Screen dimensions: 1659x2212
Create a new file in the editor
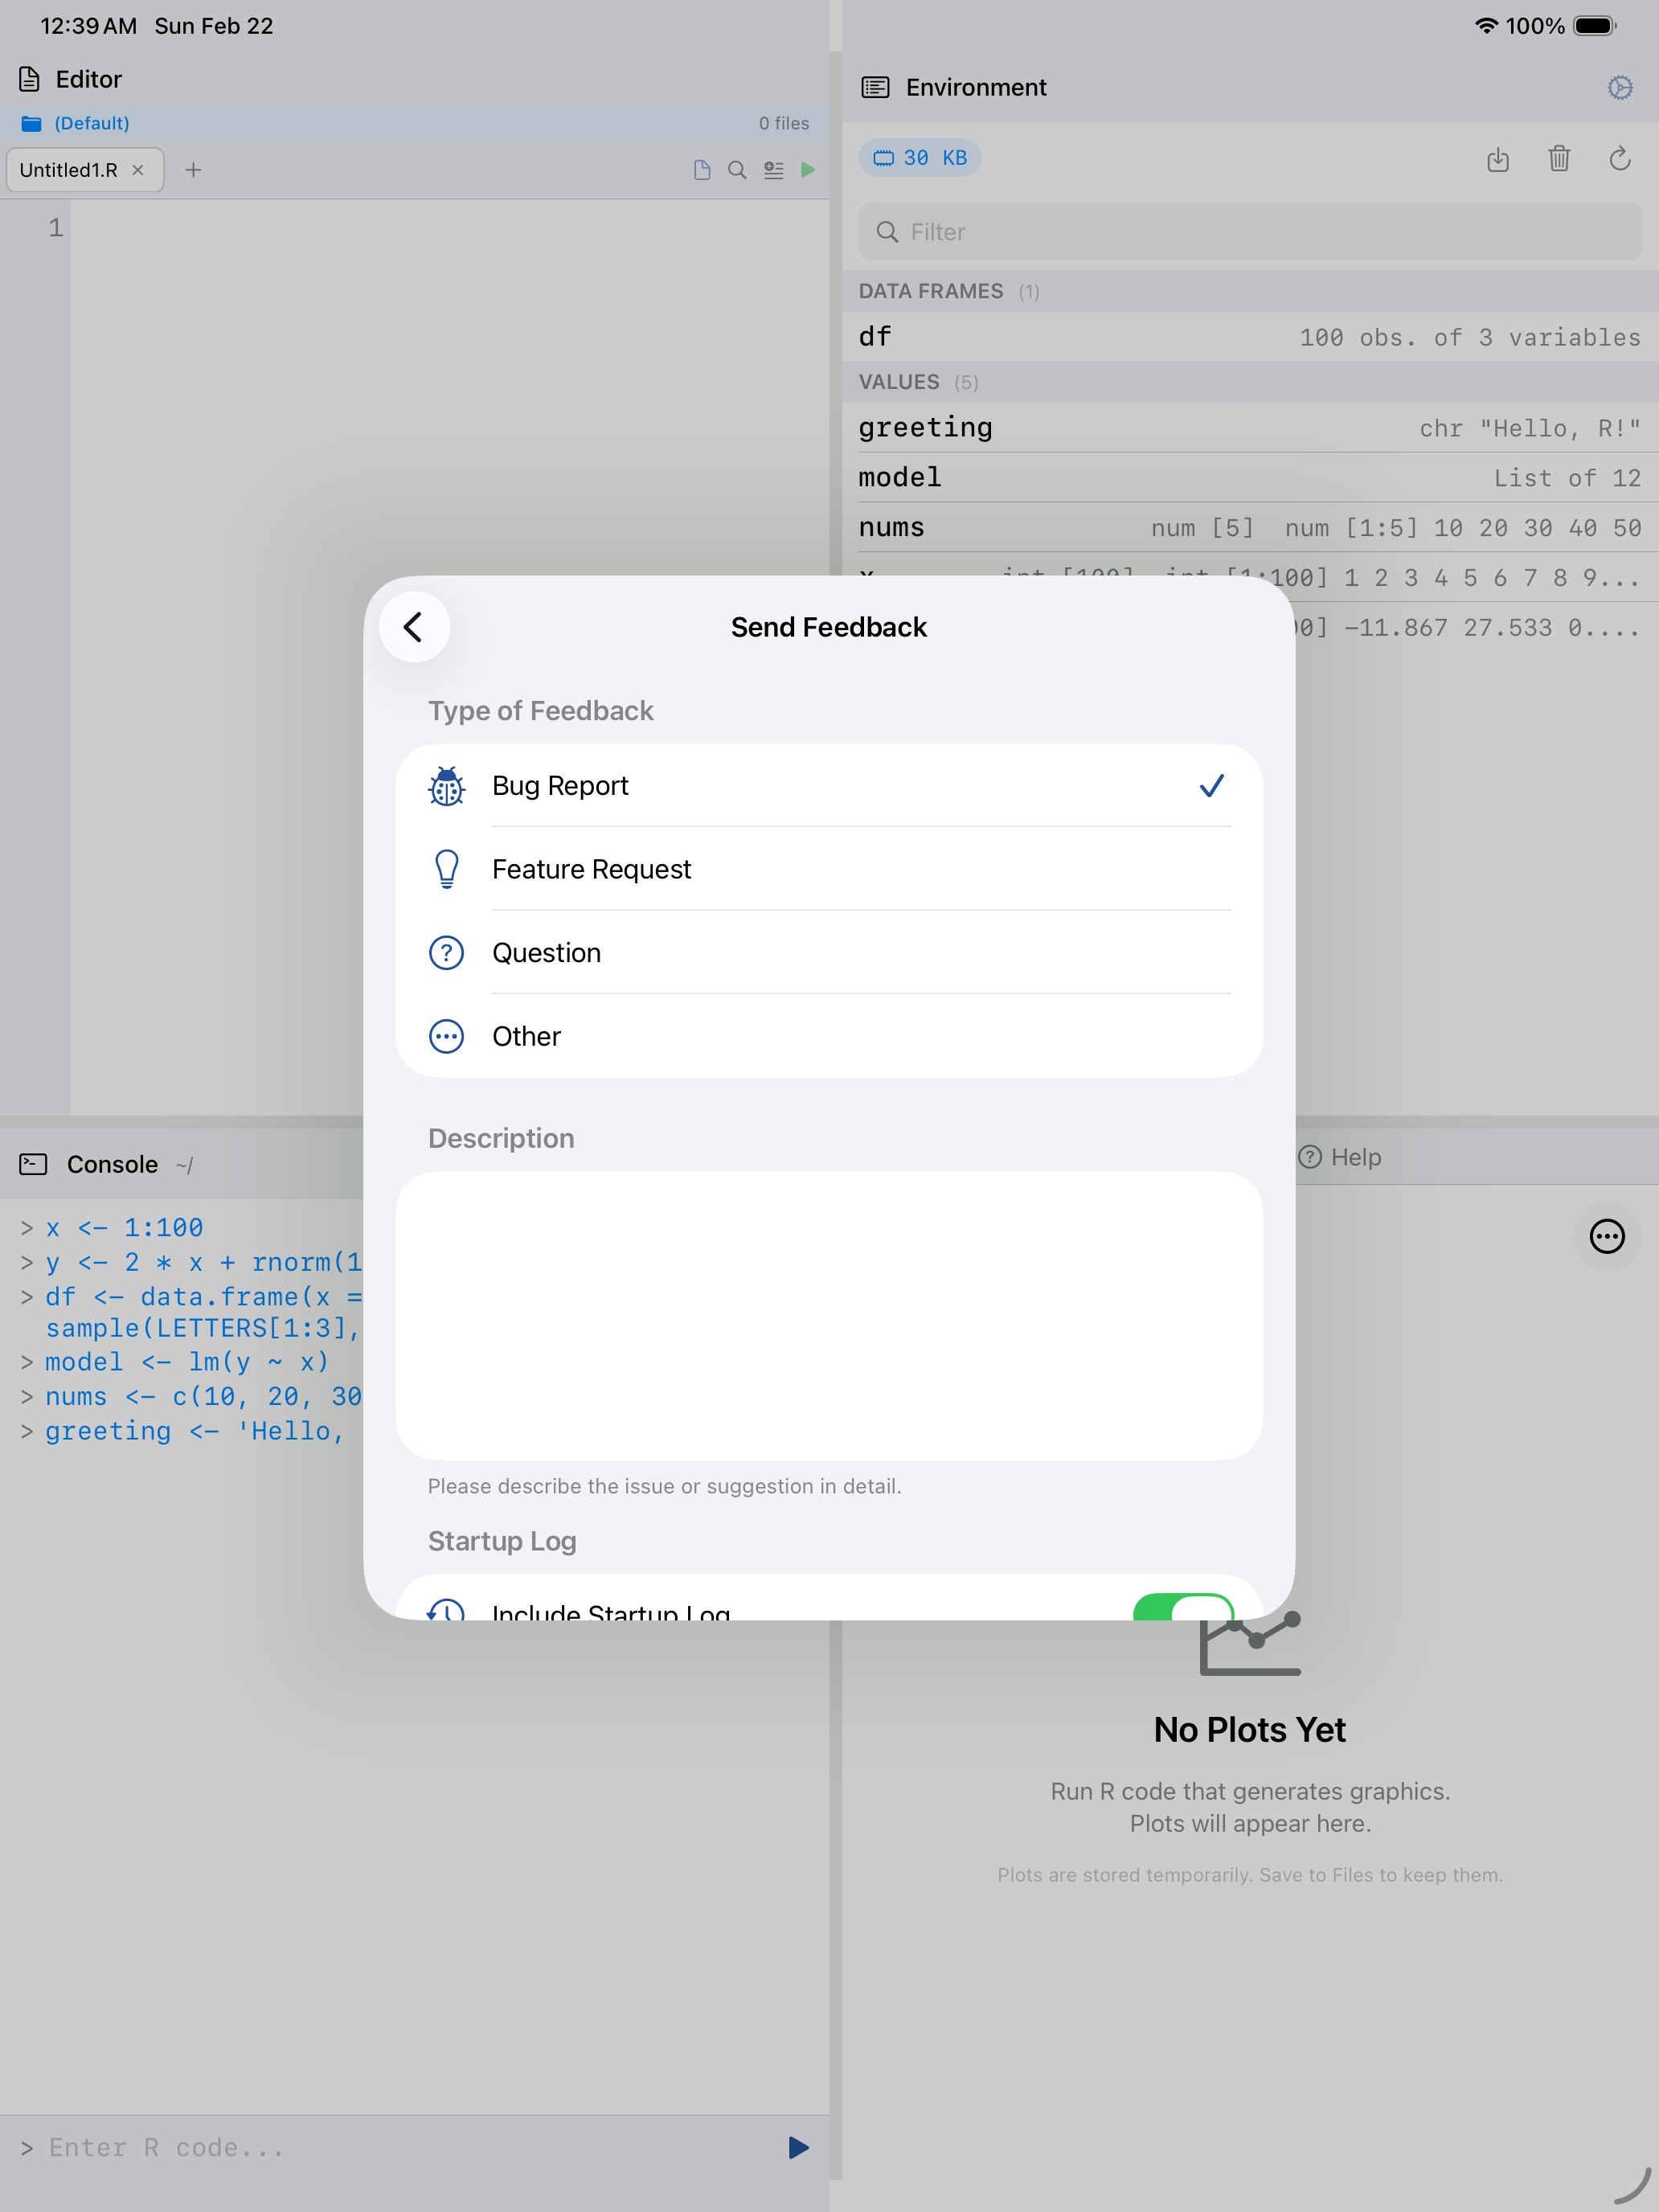point(702,170)
